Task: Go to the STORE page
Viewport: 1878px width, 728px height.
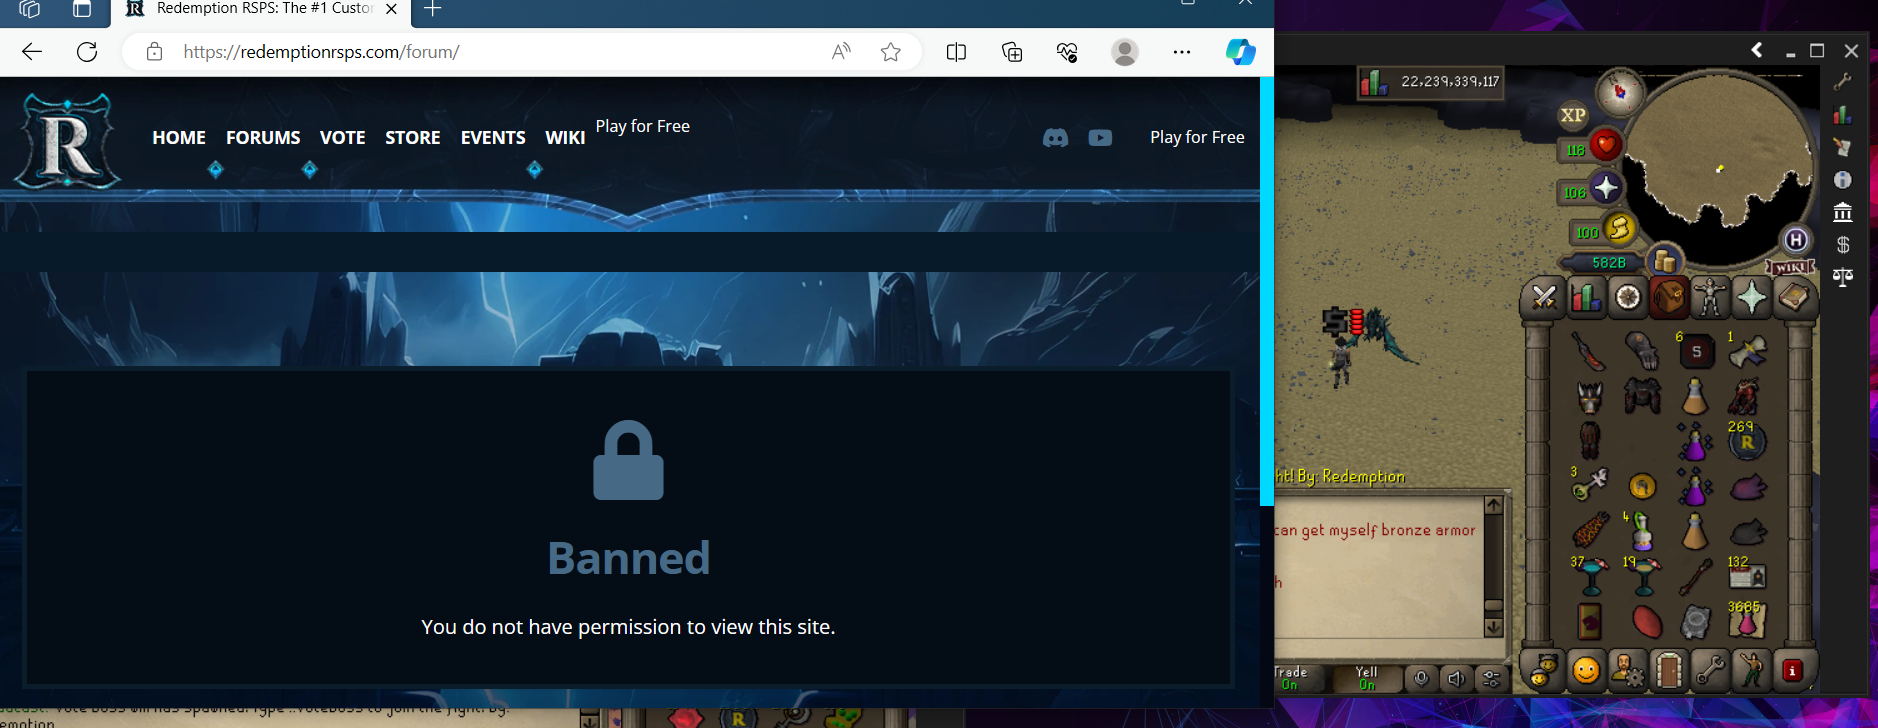Action: [x=412, y=138]
